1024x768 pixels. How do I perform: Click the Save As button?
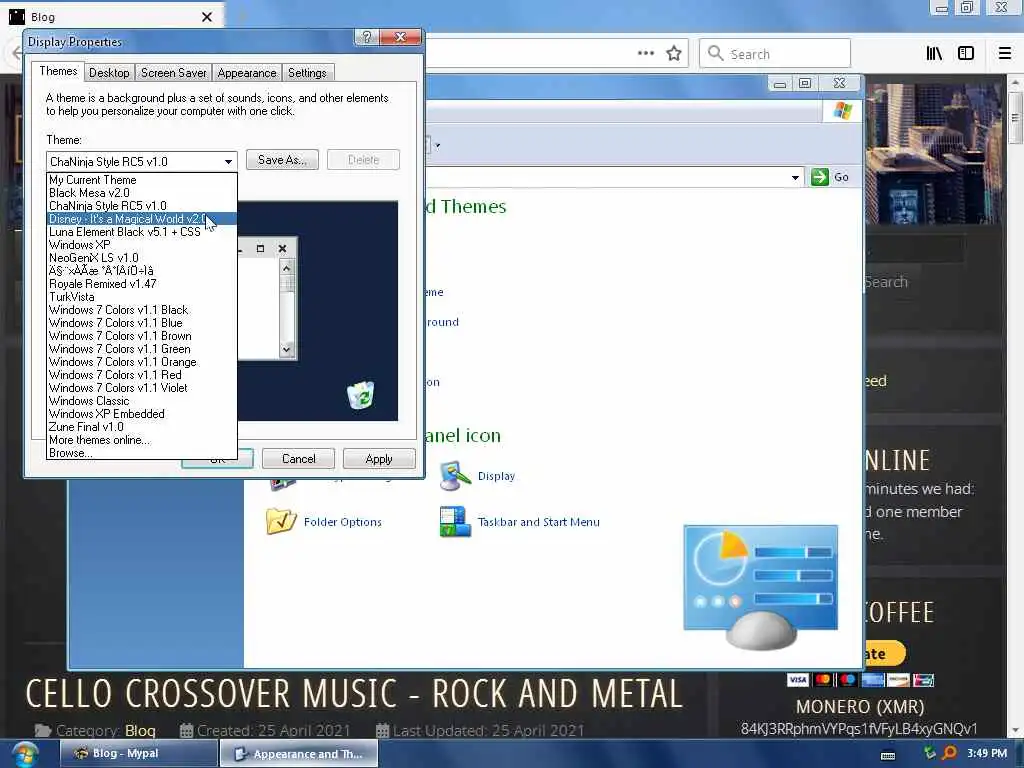coord(282,160)
